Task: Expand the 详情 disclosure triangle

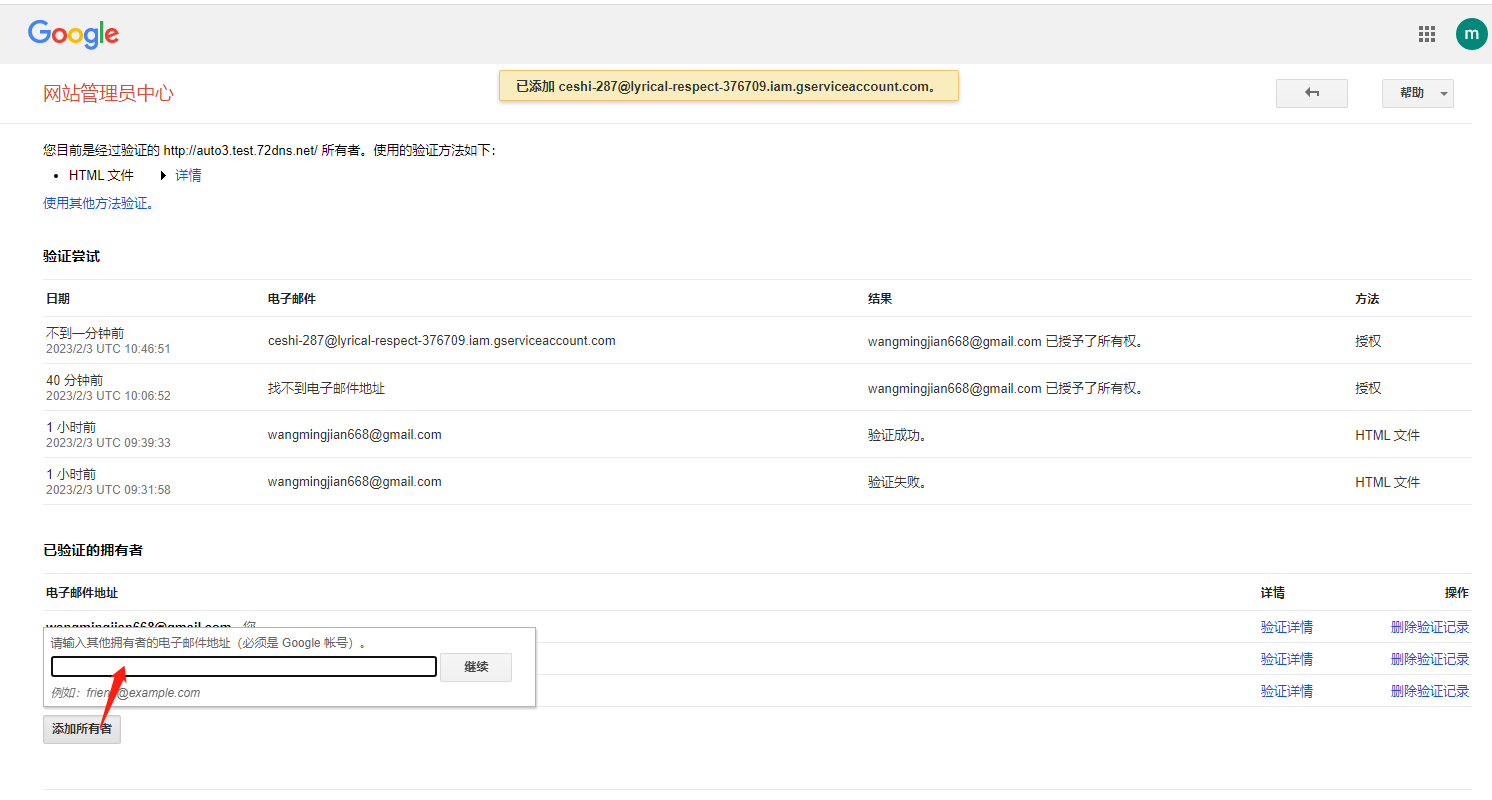Action: point(163,175)
